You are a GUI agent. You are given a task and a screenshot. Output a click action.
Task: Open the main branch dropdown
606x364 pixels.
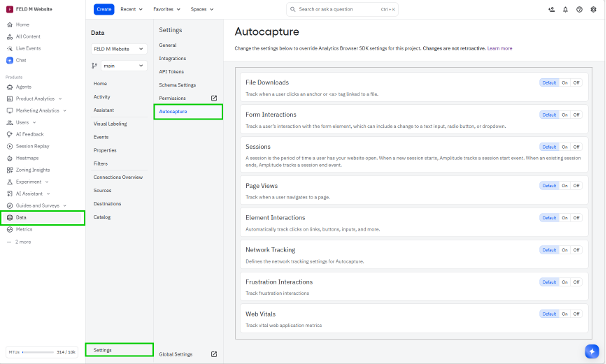(124, 66)
